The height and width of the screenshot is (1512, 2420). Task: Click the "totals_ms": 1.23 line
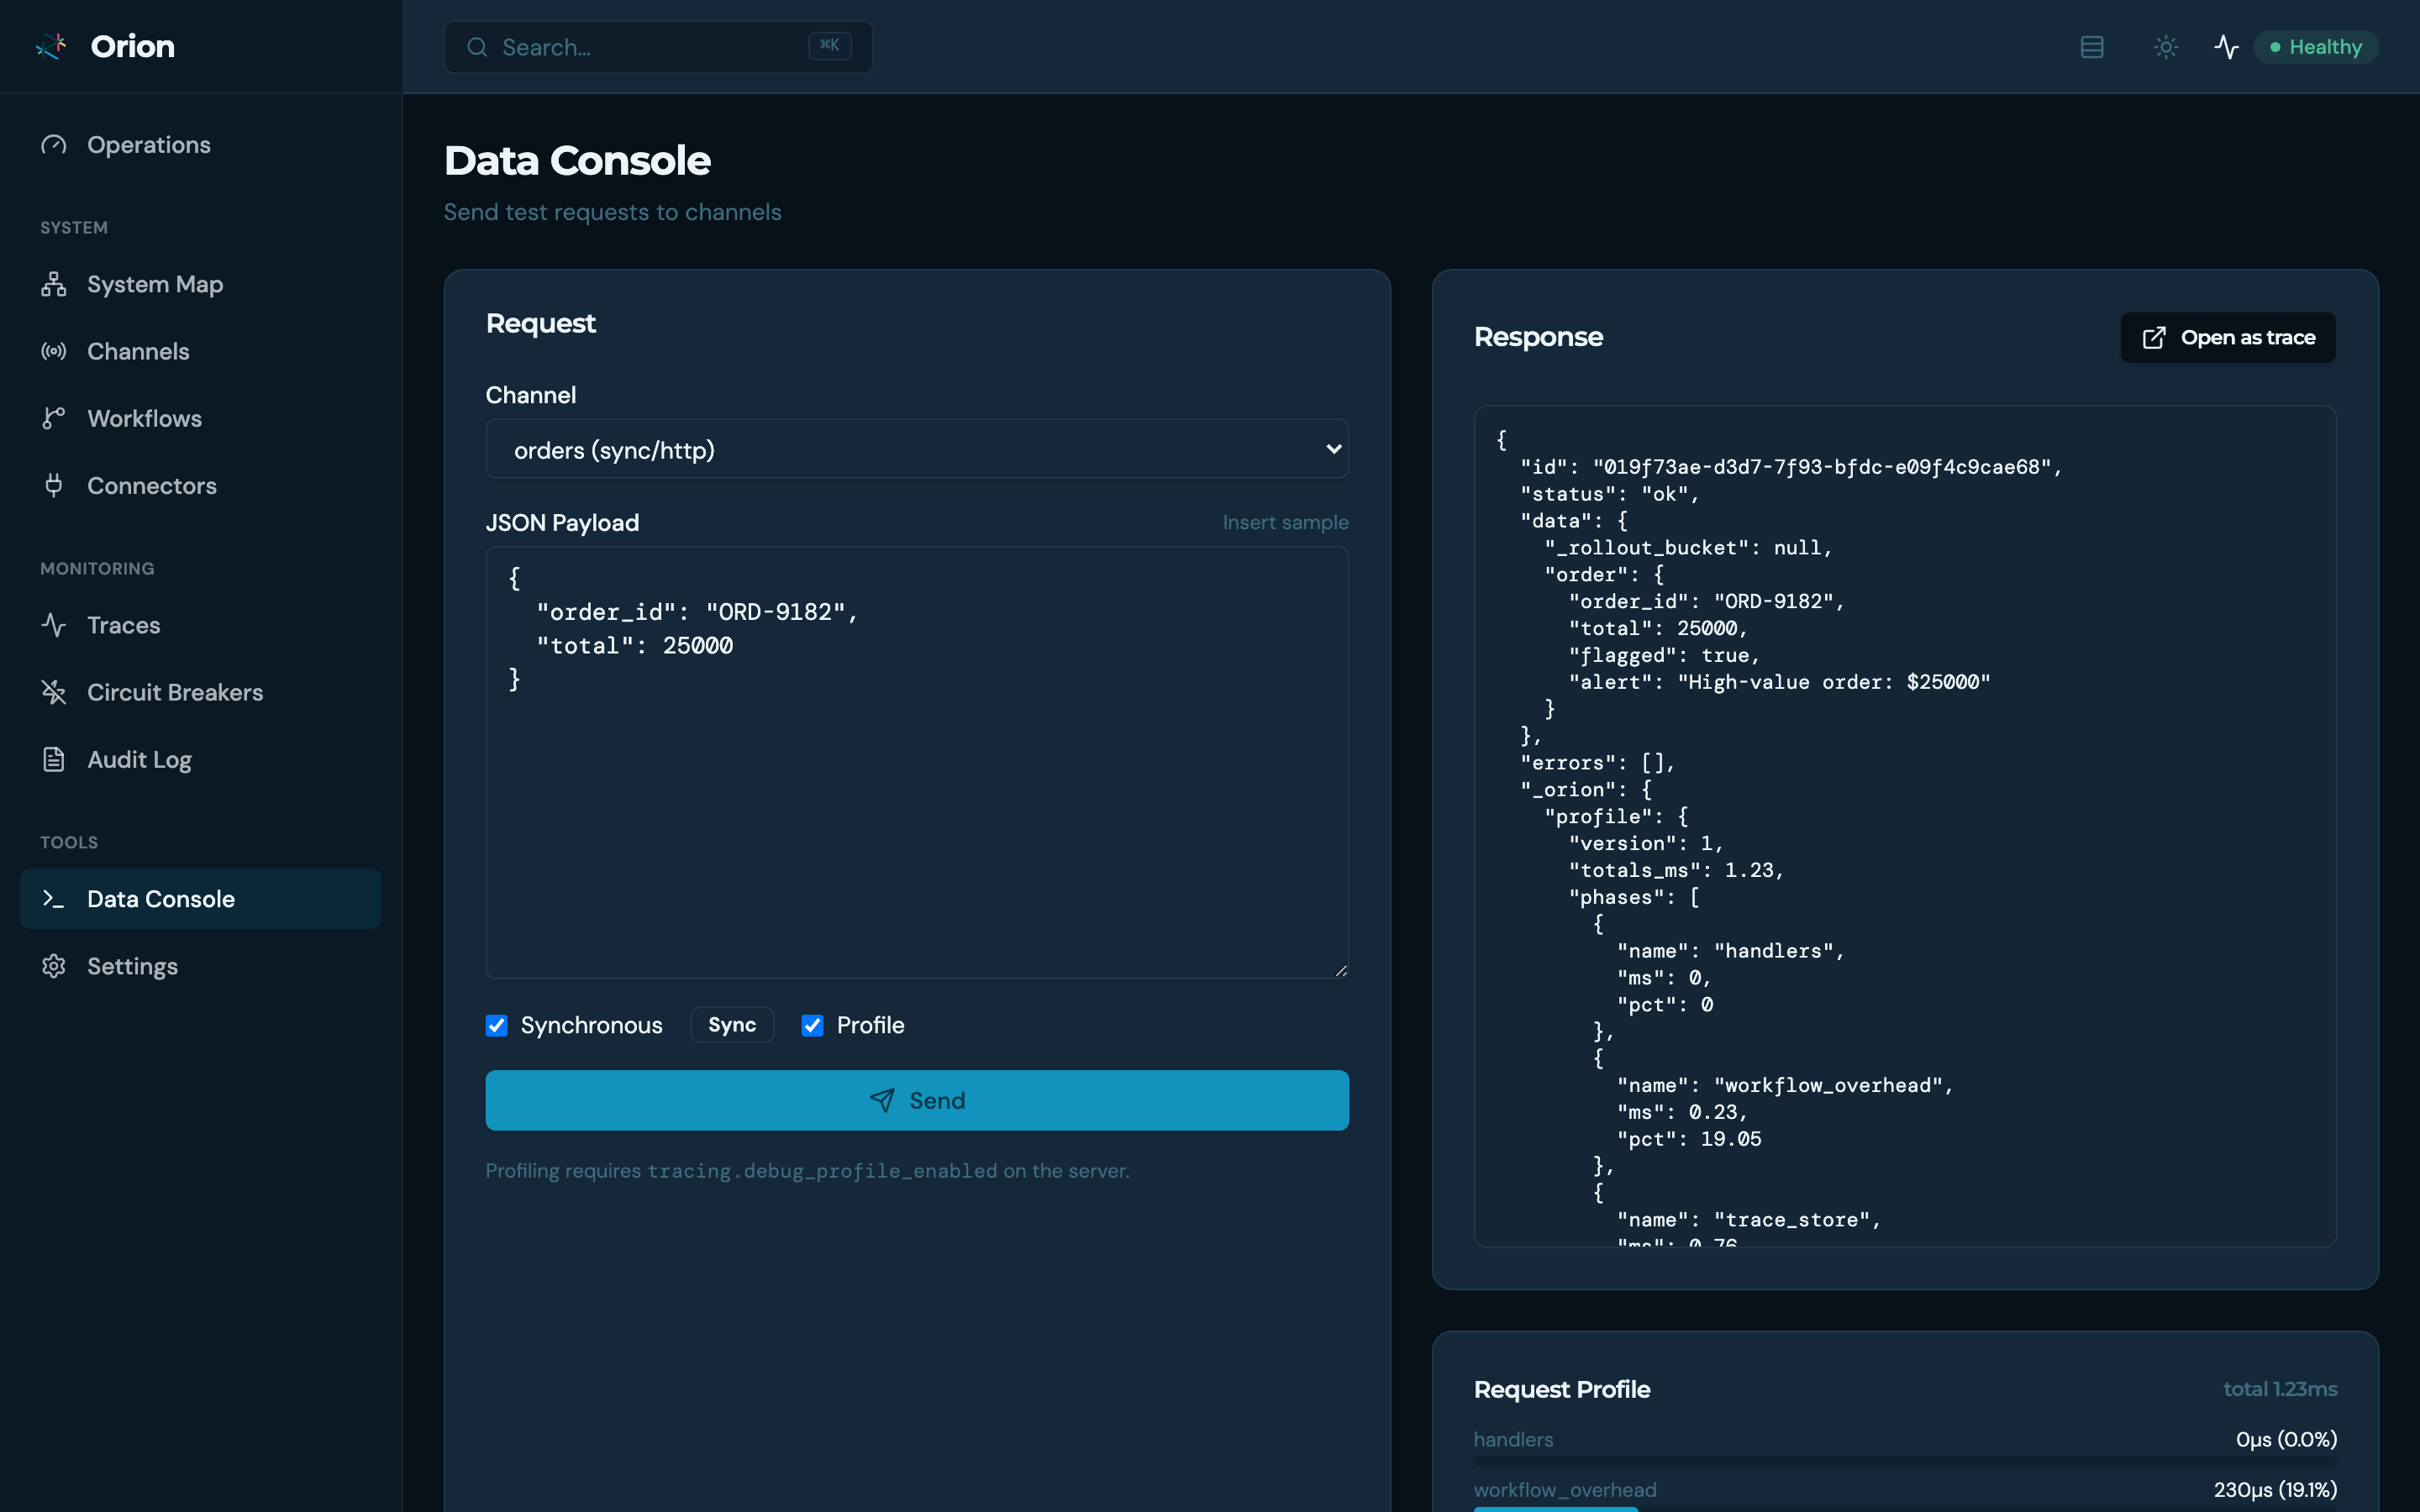pos(1676,870)
